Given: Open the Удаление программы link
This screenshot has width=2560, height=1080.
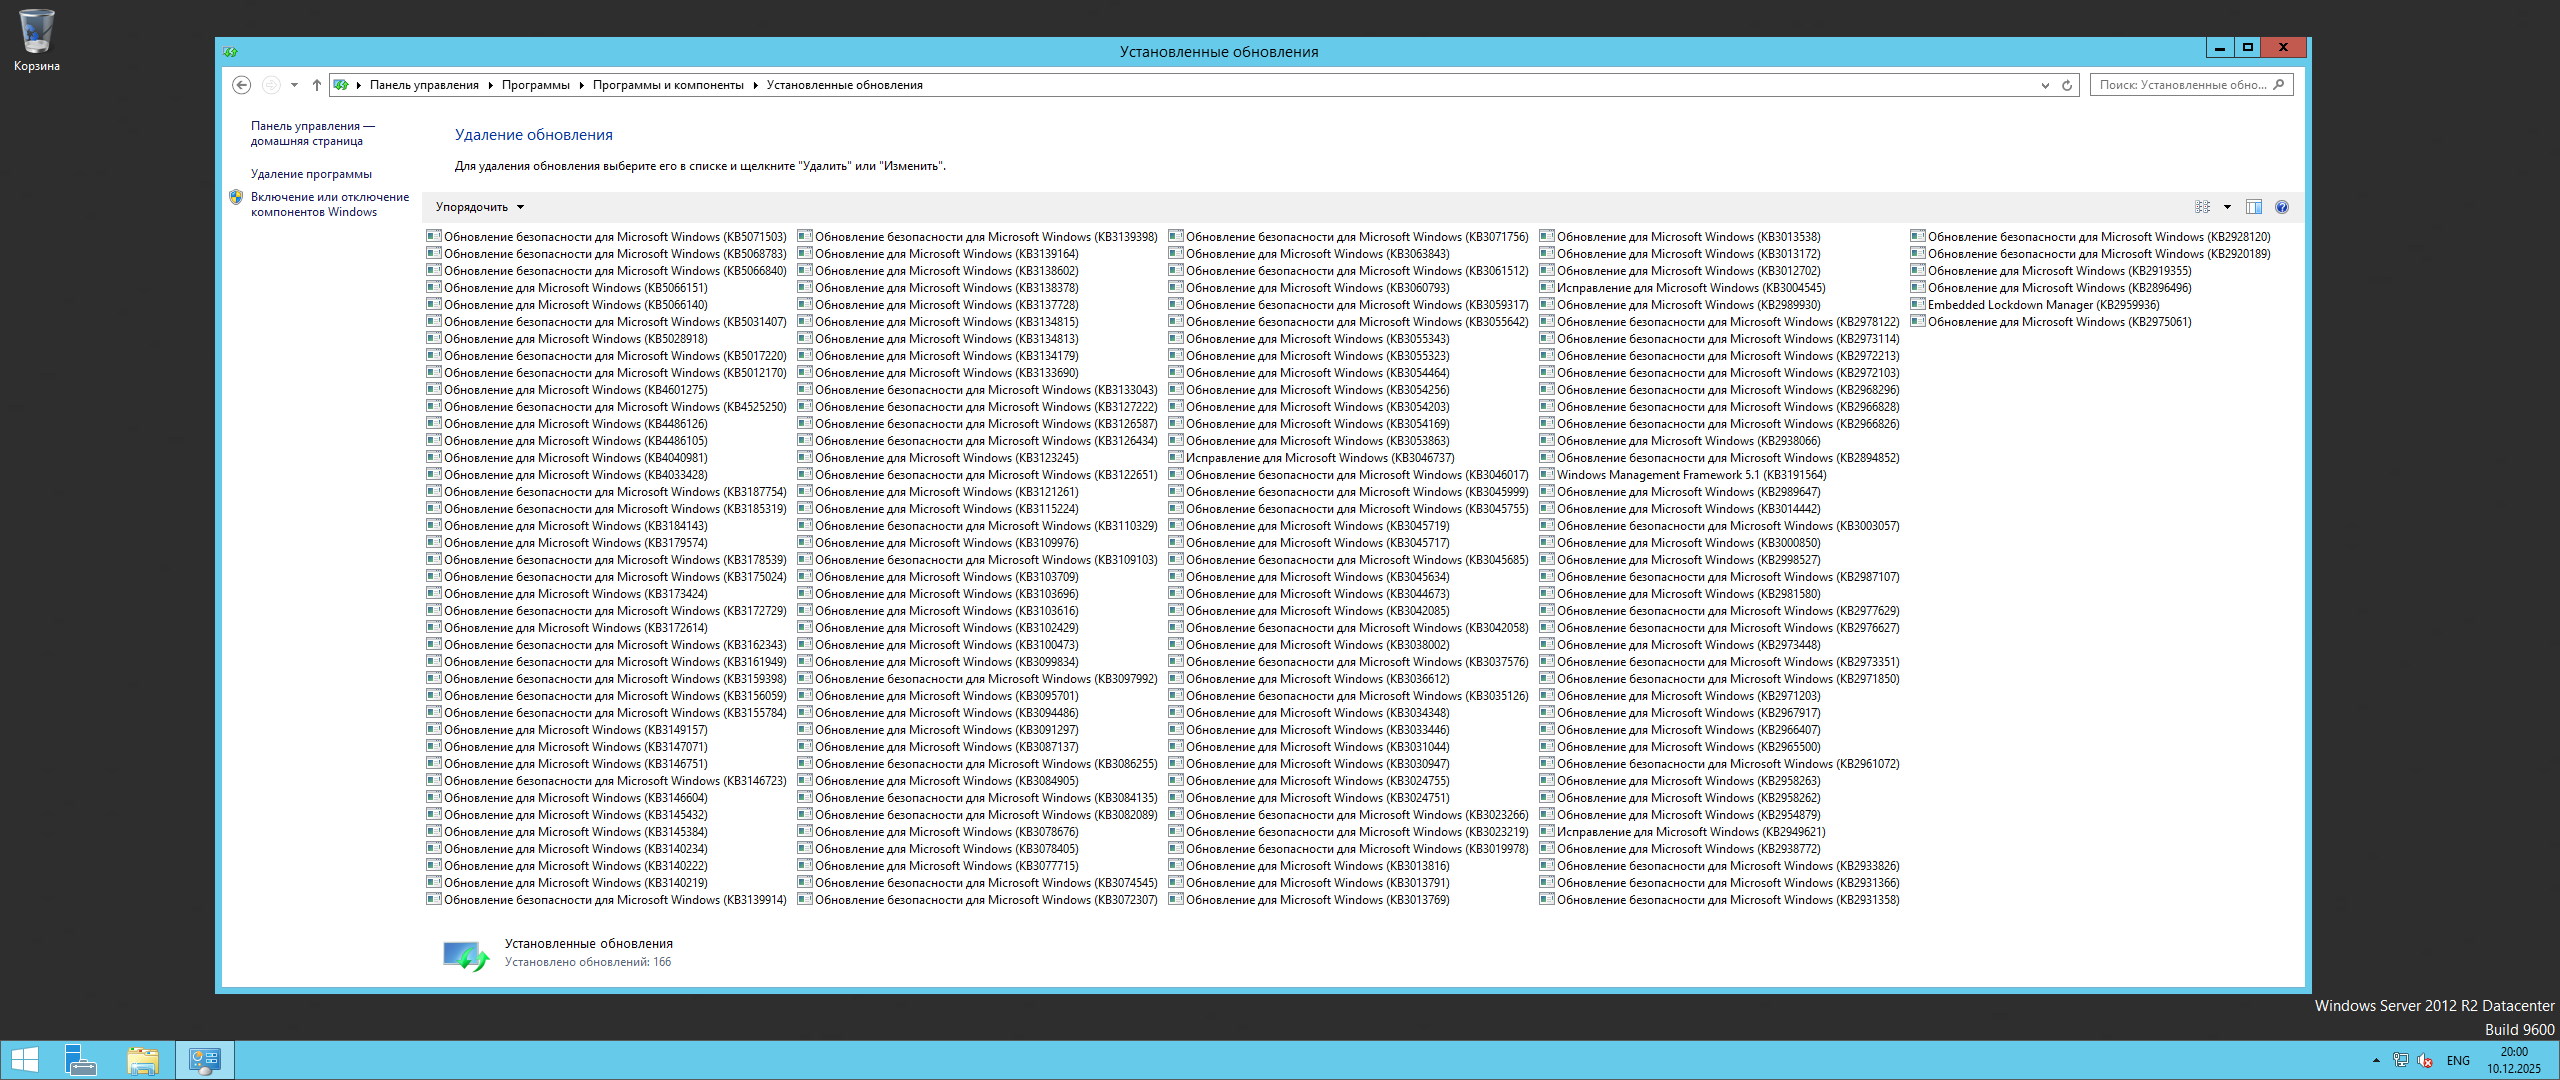Looking at the screenshot, I should point(311,174).
